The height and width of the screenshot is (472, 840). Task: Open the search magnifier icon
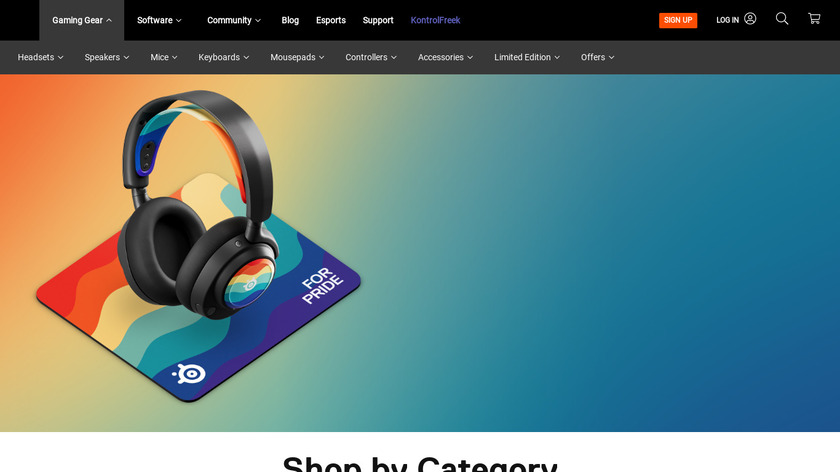[782, 19]
